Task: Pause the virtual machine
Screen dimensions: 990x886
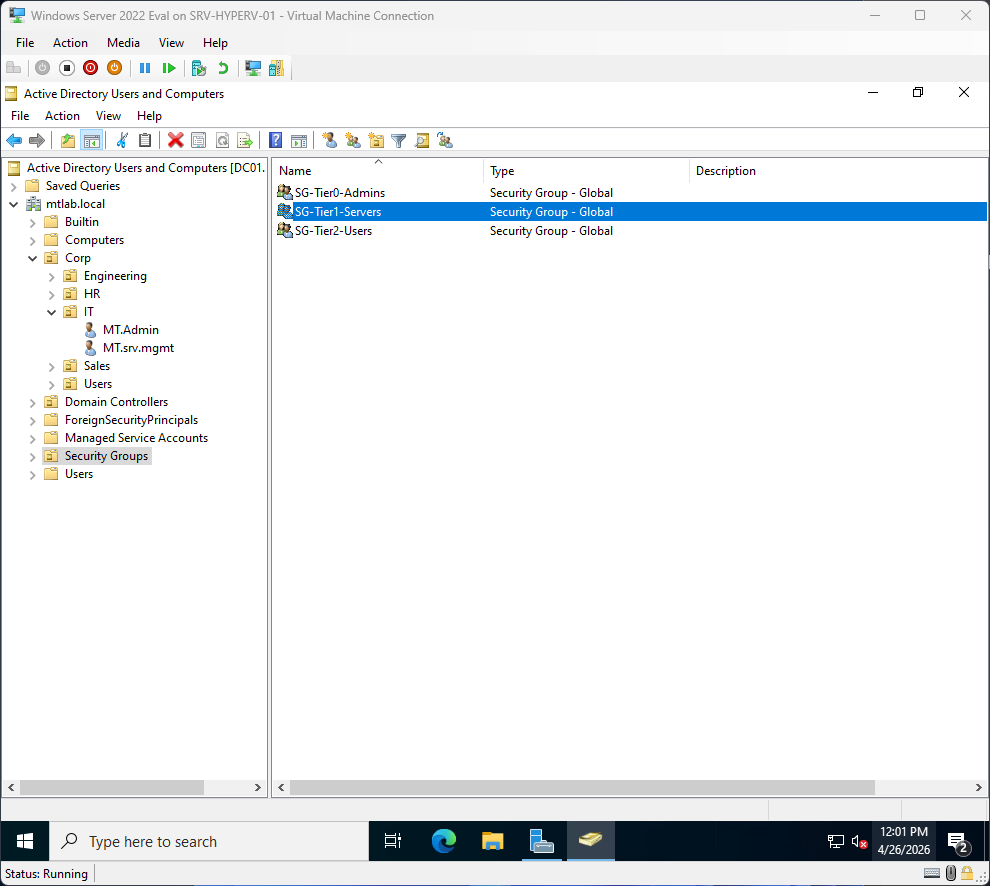Action: (x=145, y=68)
